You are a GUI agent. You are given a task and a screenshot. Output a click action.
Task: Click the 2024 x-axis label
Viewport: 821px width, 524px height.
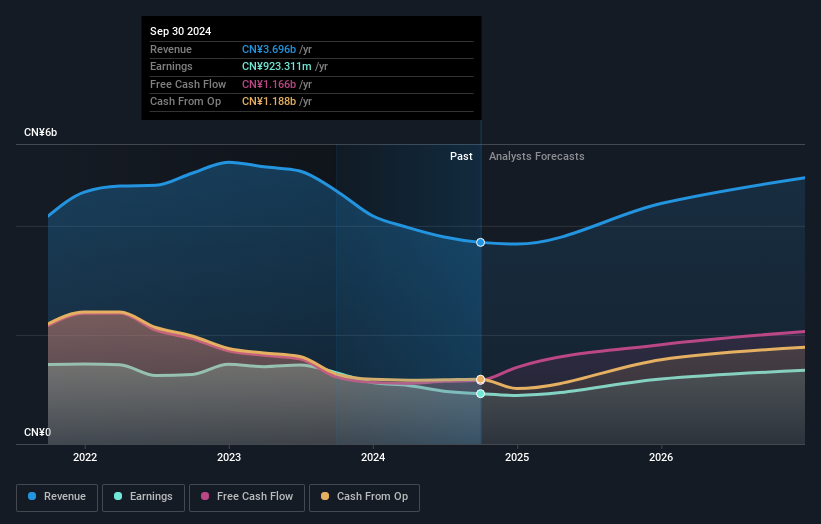tap(373, 458)
